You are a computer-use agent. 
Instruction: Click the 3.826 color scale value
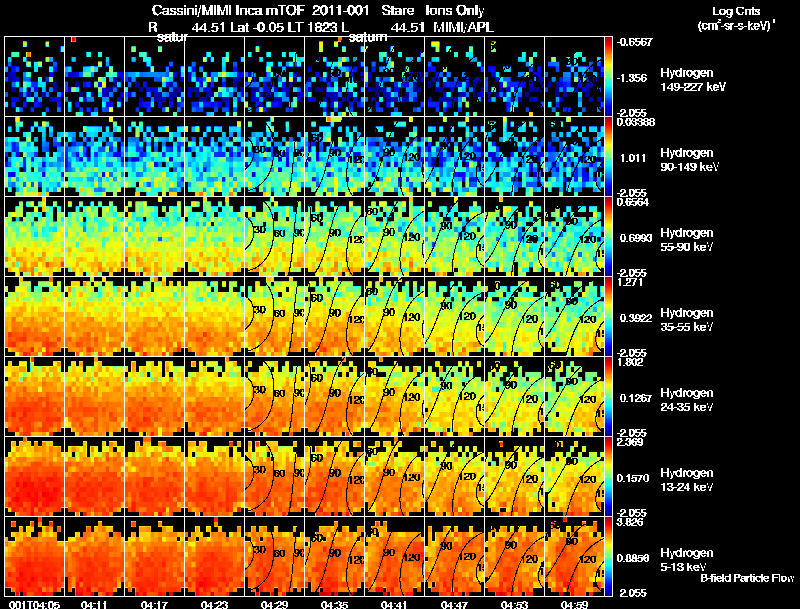click(630, 523)
